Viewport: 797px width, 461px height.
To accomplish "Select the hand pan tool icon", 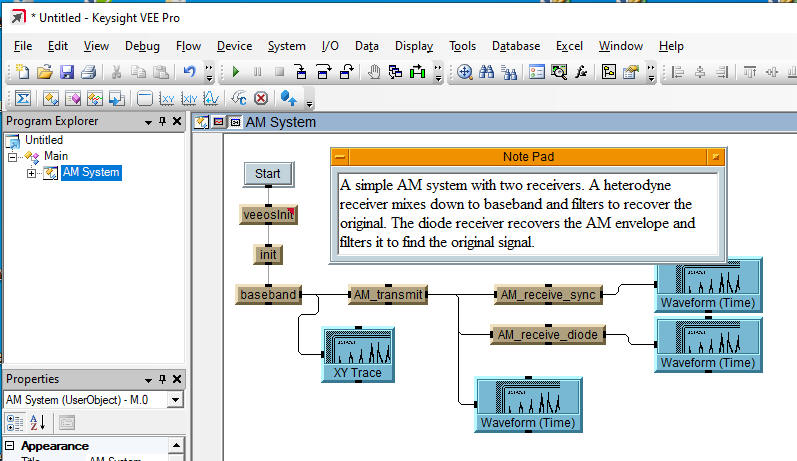I will tap(374, 72).
